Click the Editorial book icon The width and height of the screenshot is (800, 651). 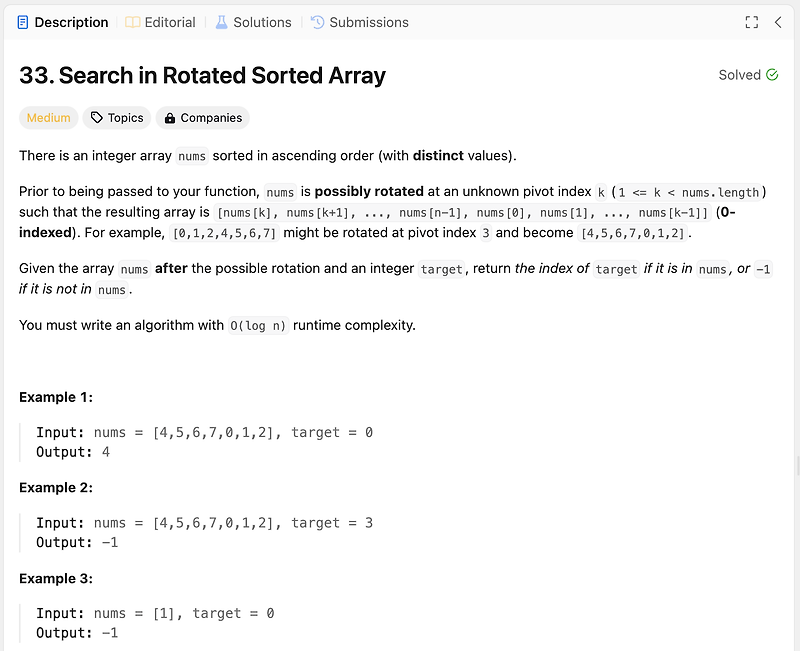click(x=133, y=22)
